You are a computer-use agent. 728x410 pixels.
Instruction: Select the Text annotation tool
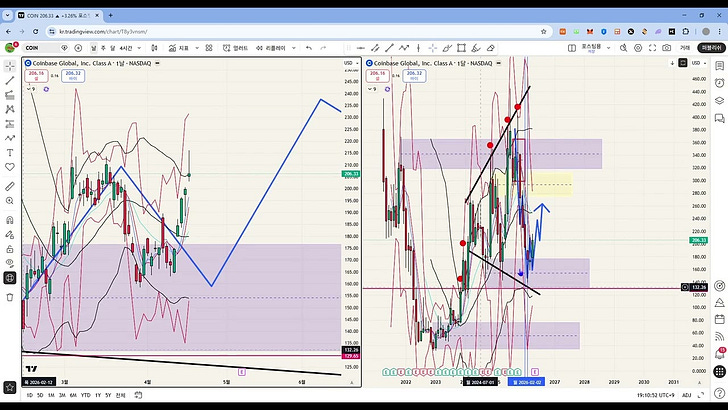coord(10,152)
